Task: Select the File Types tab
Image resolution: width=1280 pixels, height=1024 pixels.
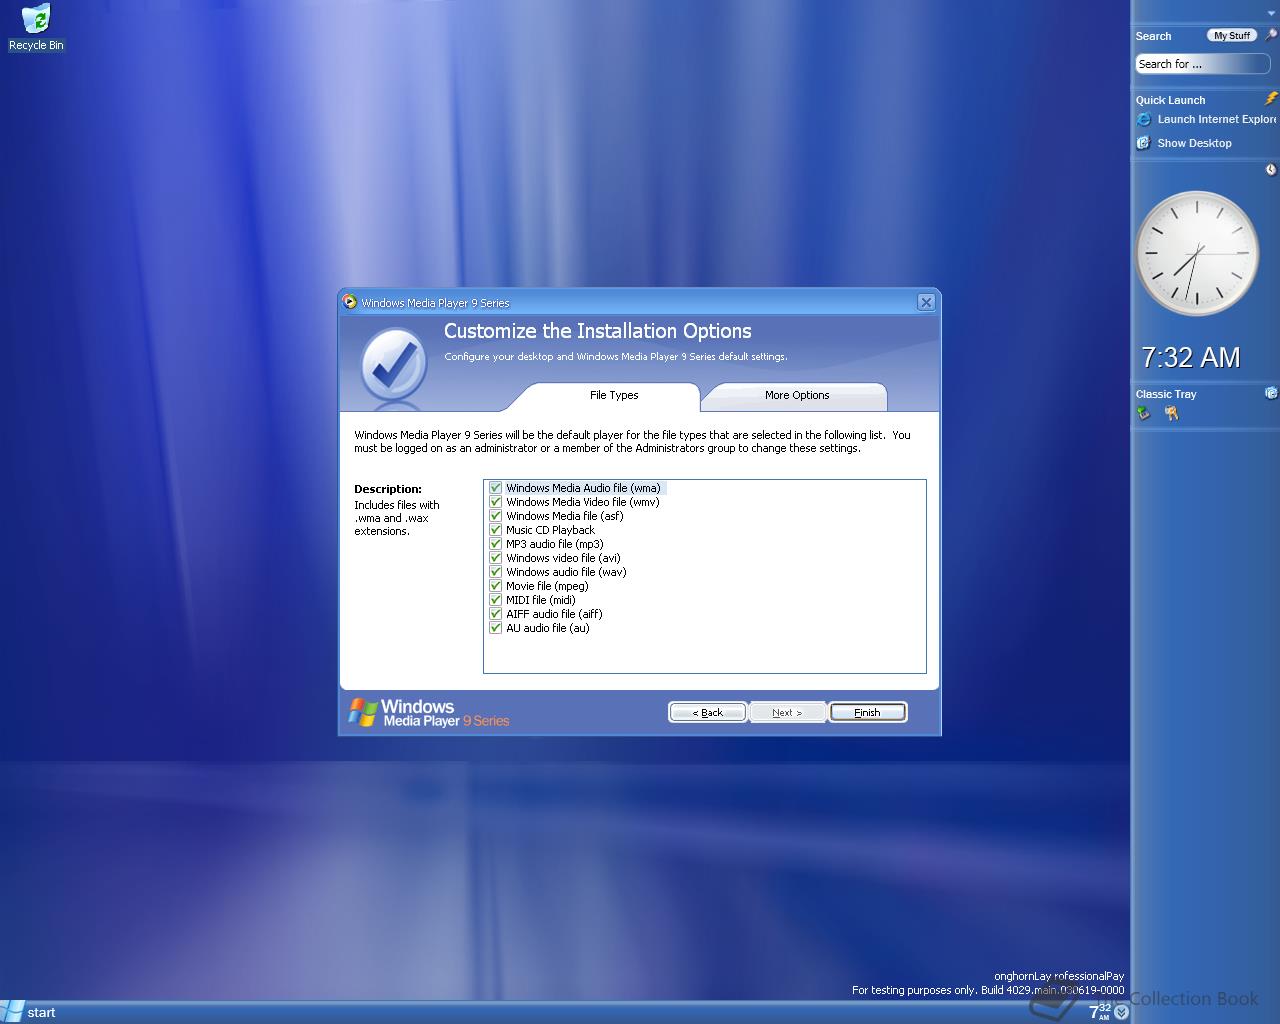Action: point(614,396)
